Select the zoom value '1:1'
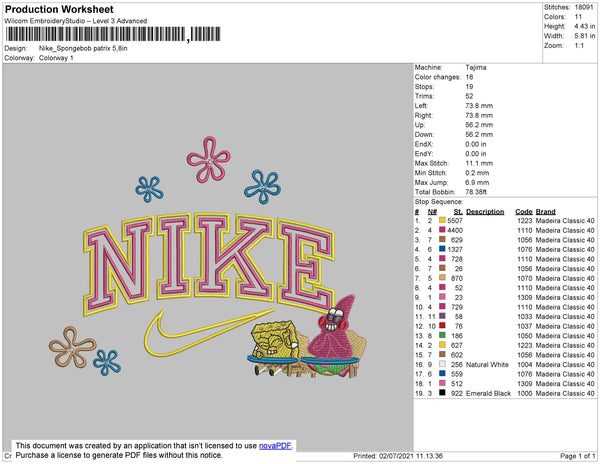The image size is (600, 464). (579, 46)
